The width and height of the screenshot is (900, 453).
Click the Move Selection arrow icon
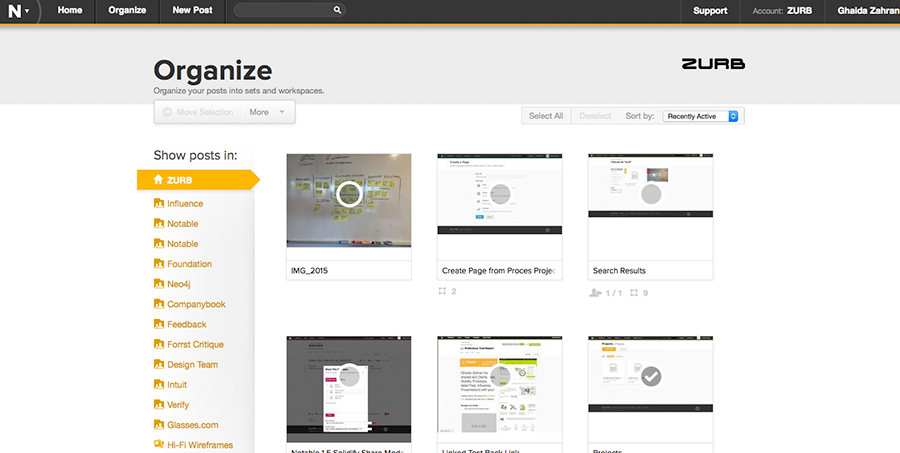point(167,112)
